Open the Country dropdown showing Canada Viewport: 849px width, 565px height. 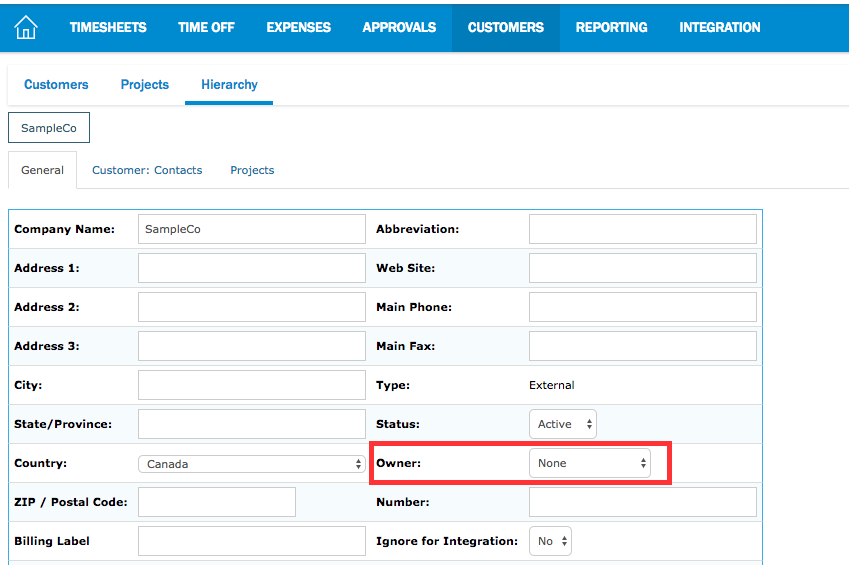coord(252,464)
